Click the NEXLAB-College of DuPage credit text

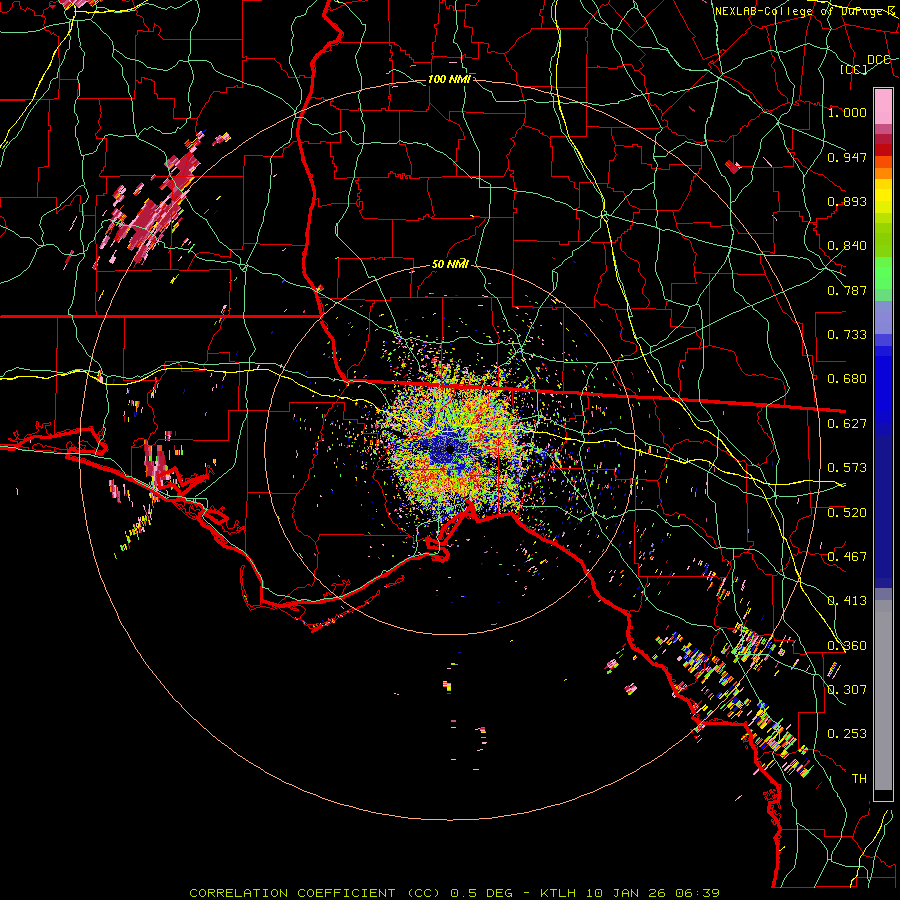pyautogui.click(x=806, y=11)
